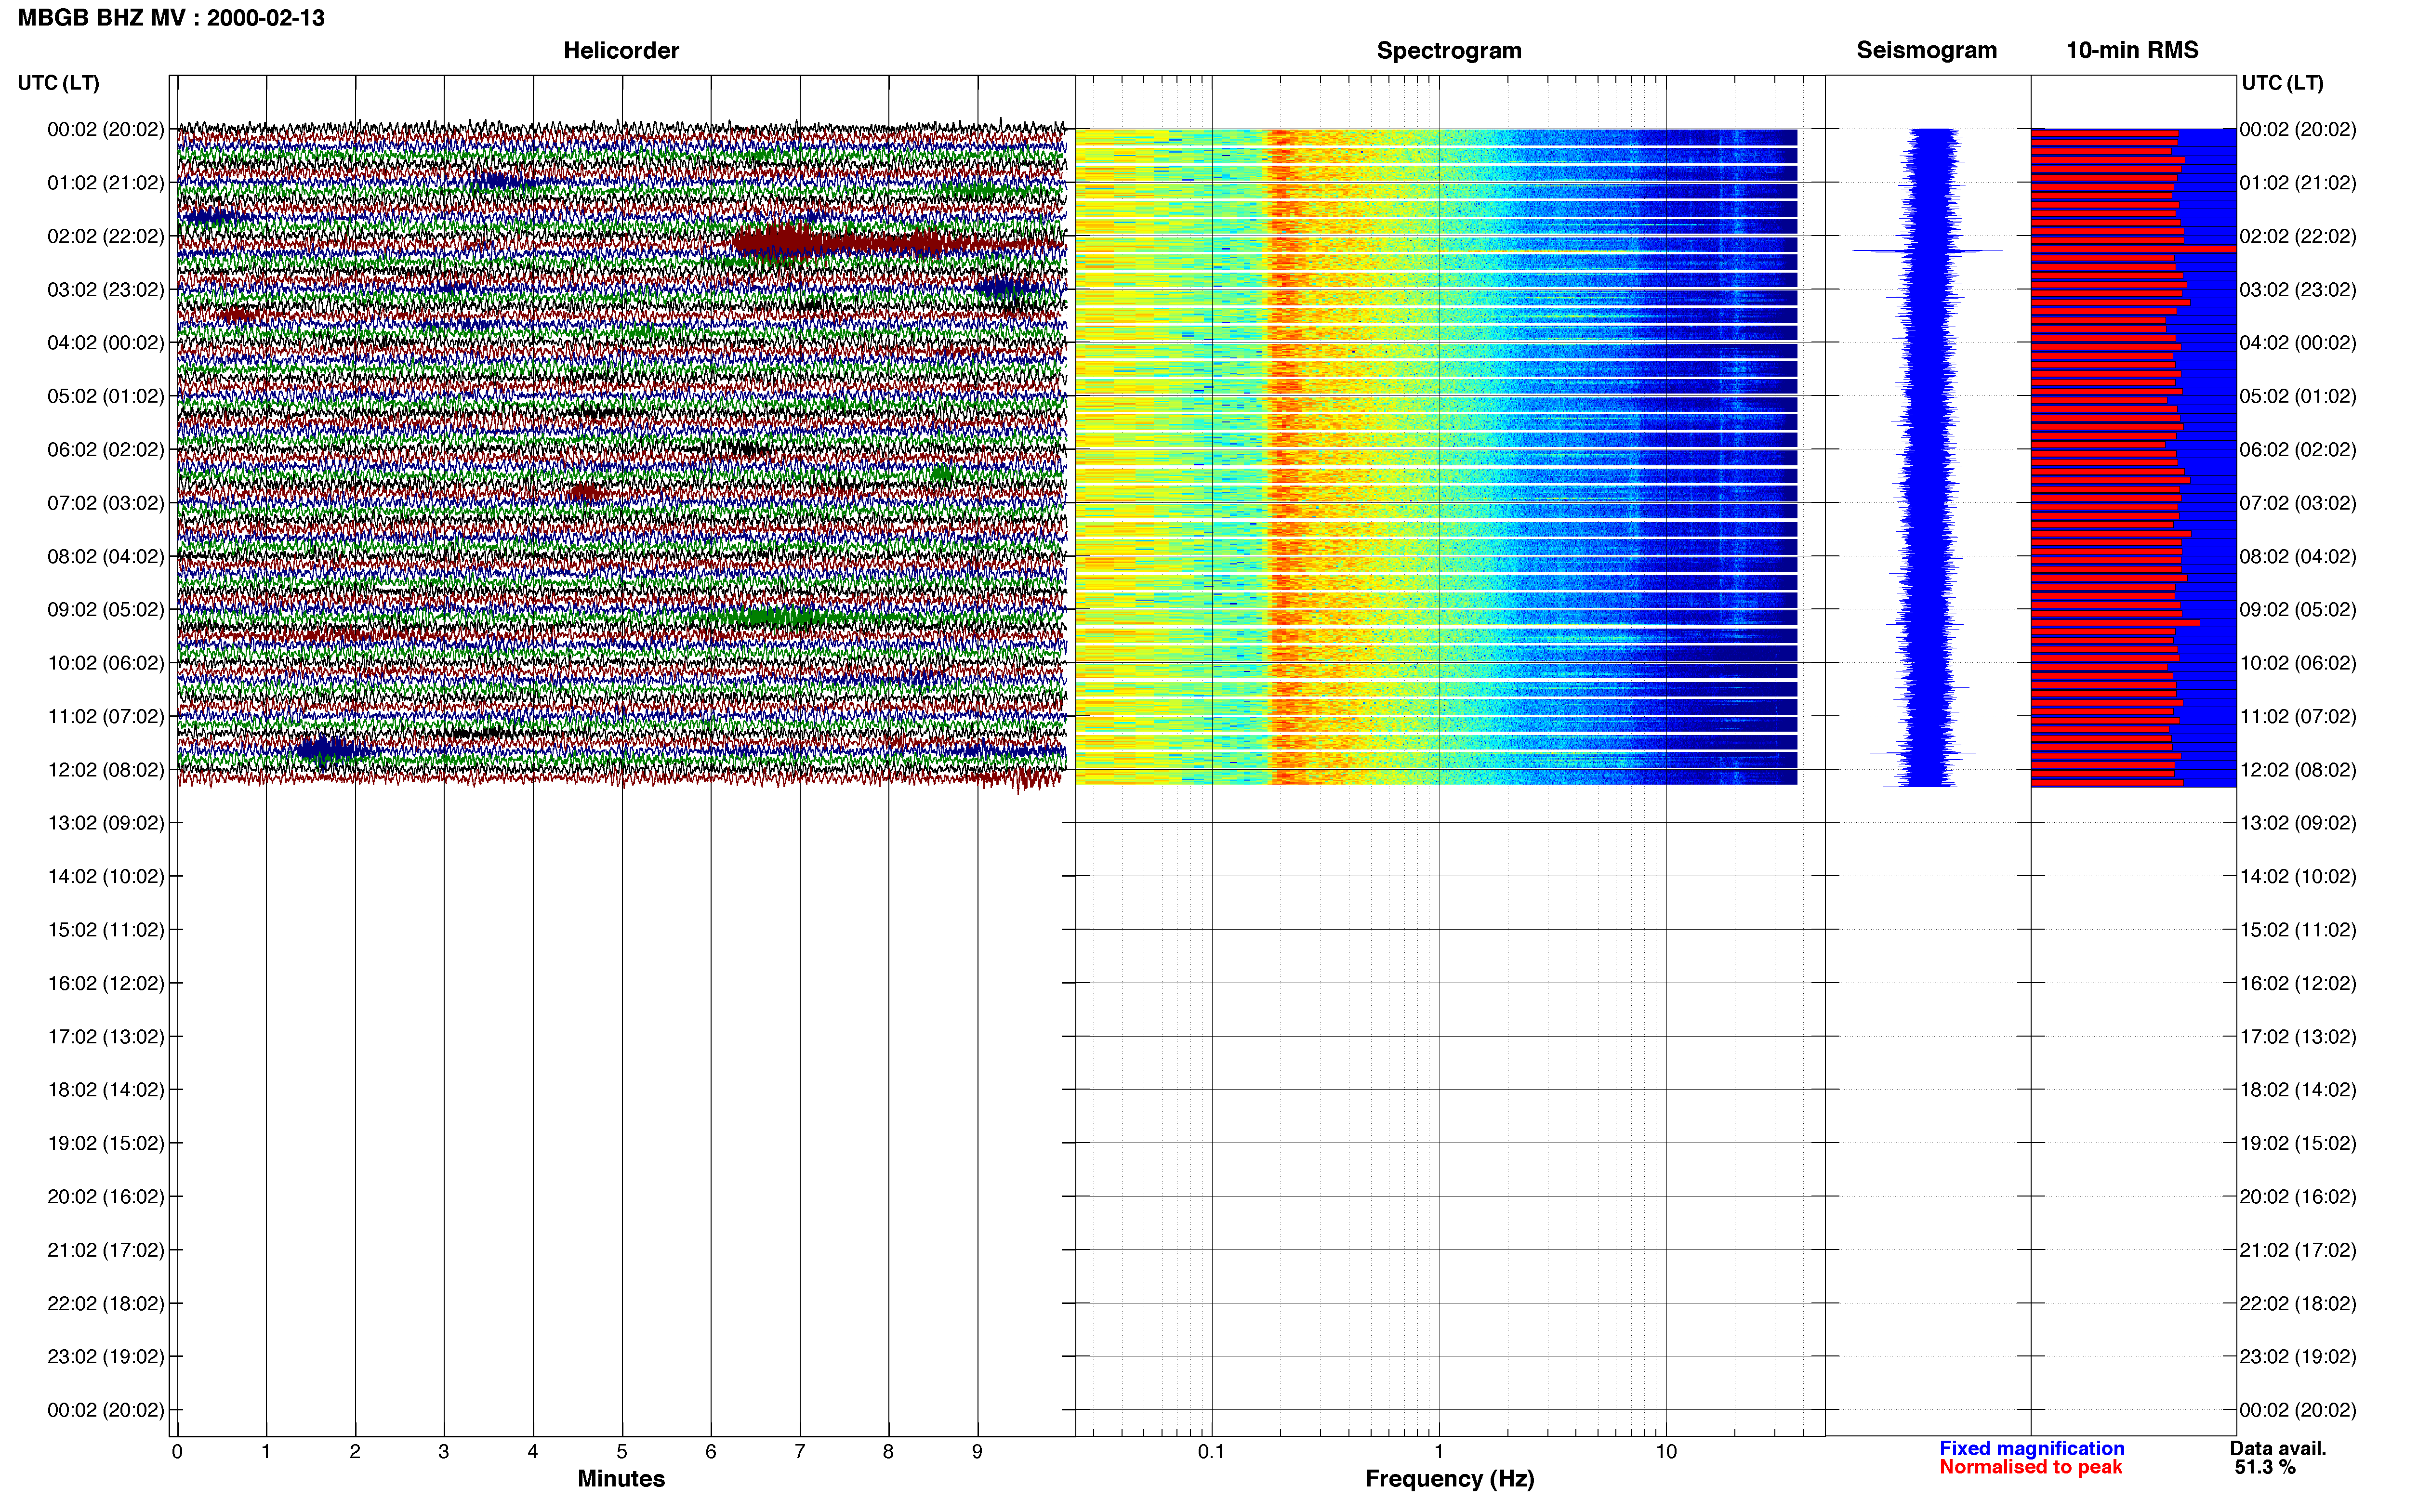Click the '9' tick on the Minutes axis
Screen dimensions: 2418x1512
click(x=977, y=1452)
